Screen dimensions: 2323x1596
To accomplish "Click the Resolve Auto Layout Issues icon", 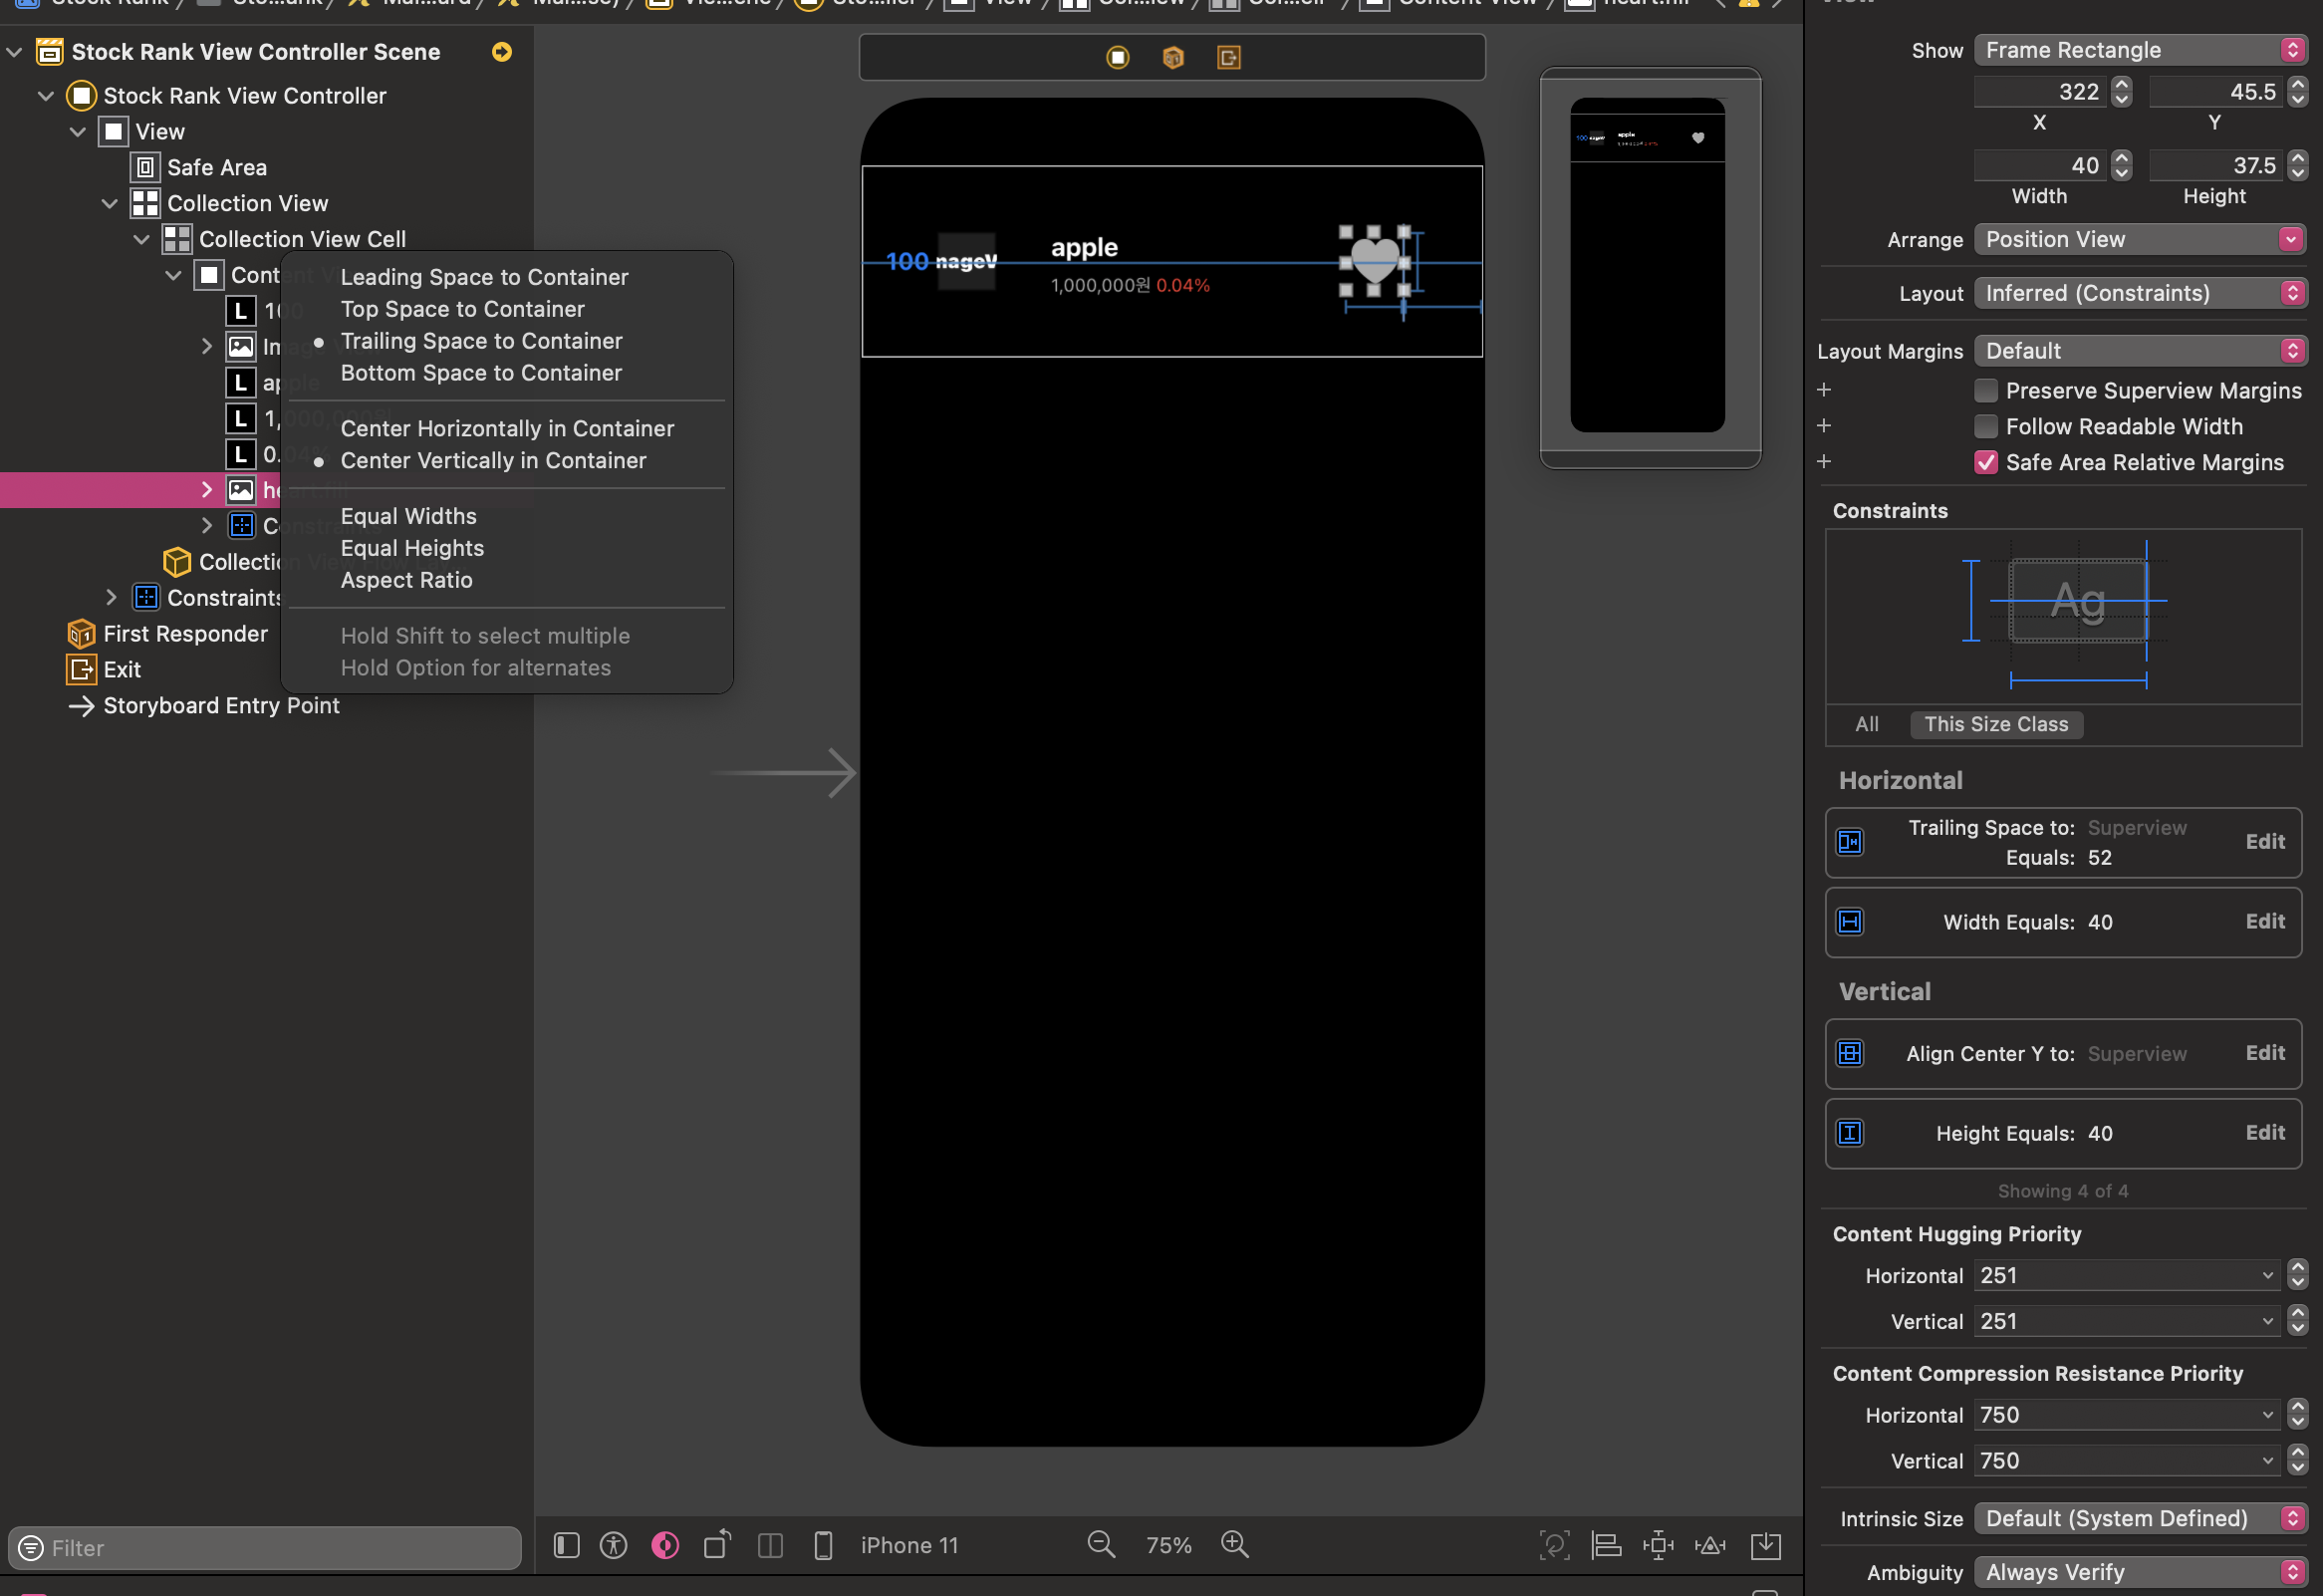I will click(1710, 1546).
